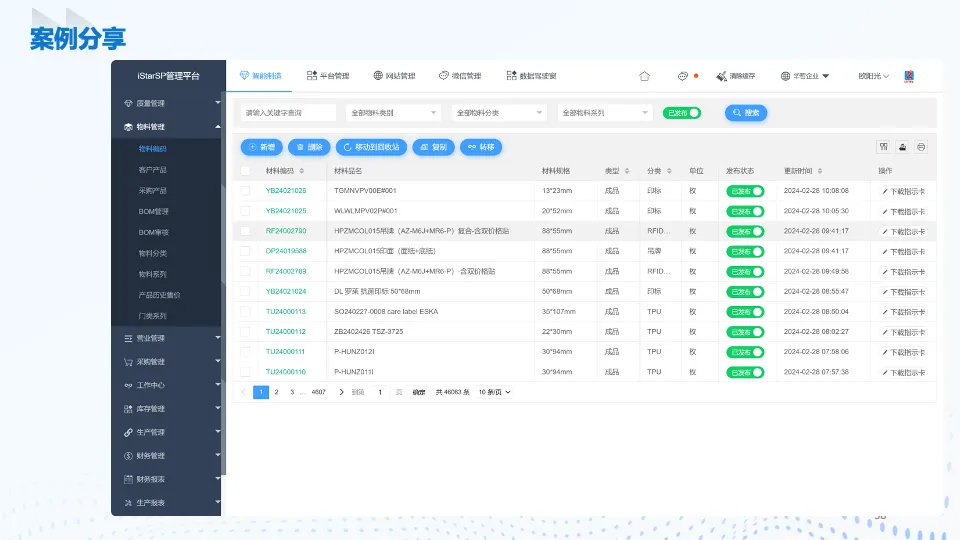Click the 新增 button

click(261, 147)
